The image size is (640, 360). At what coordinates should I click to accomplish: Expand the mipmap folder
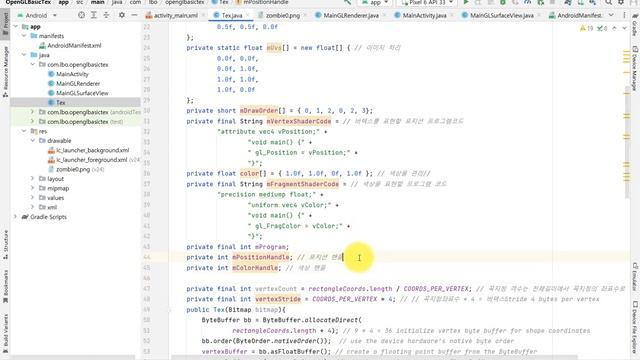[33, 188]
